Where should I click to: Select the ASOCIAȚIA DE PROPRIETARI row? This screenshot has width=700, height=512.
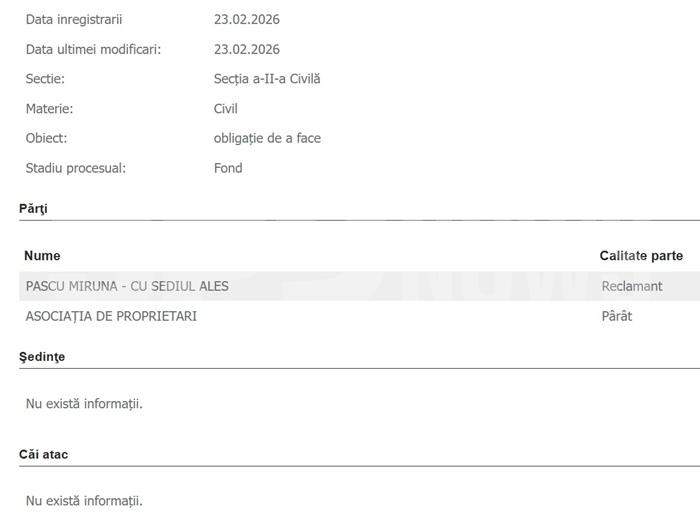[111, 316]
